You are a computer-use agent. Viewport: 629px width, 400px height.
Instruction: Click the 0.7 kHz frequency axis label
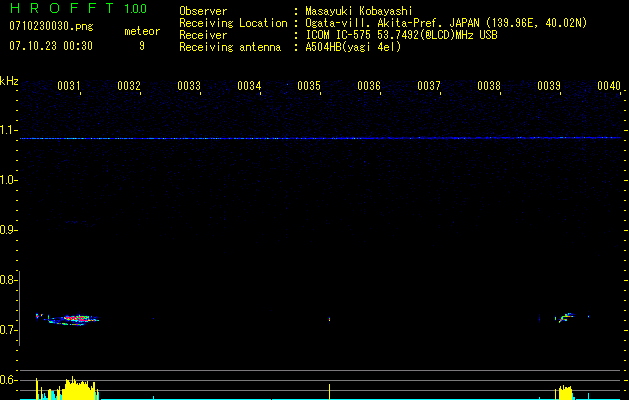[8, 330]
